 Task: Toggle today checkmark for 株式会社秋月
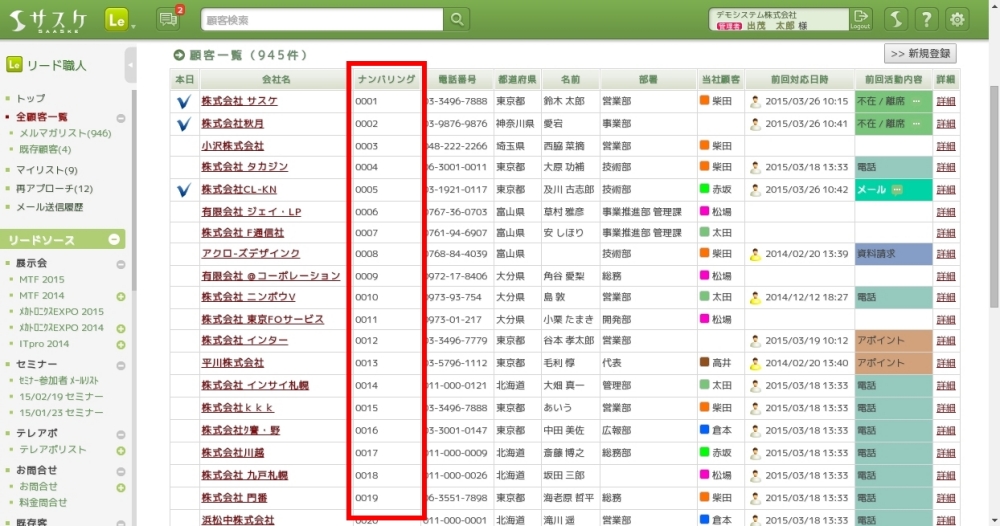[x=184, y=124]
